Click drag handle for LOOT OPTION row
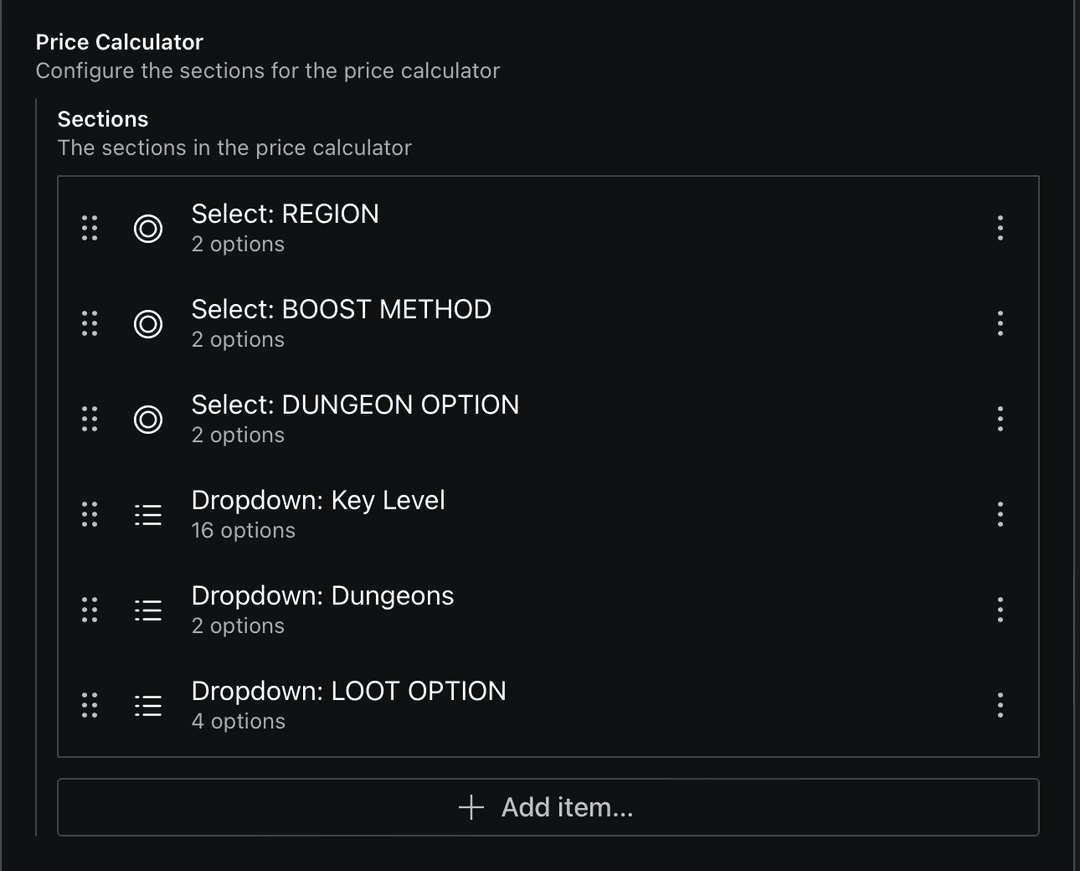 click(89, 705)
